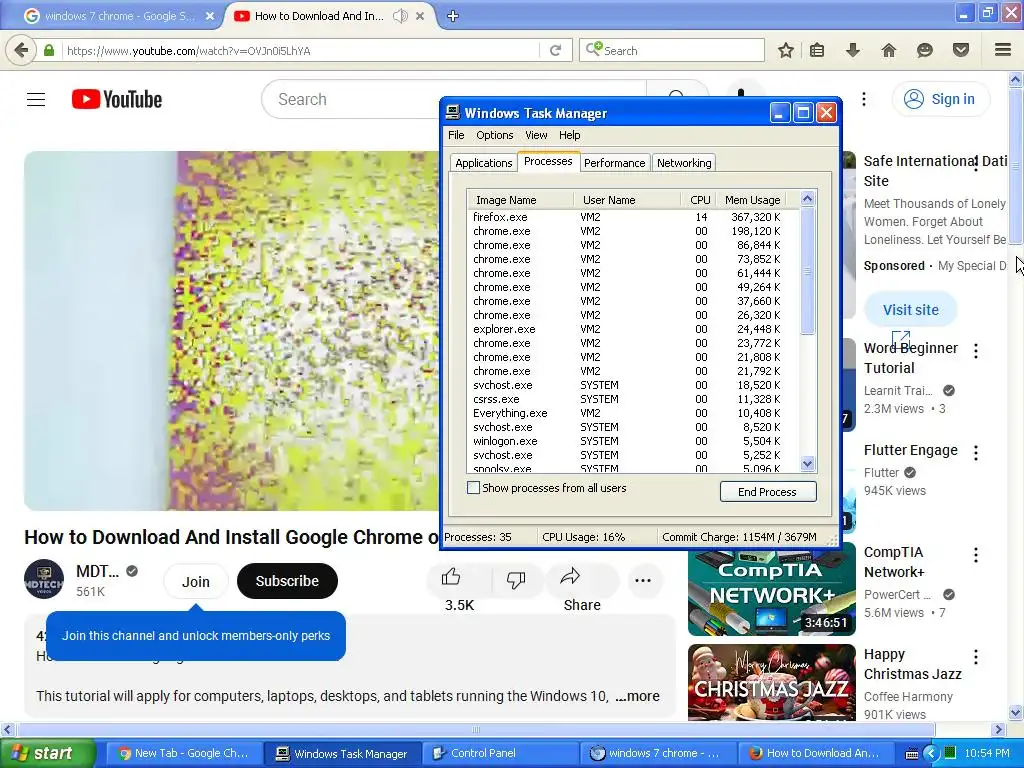Switch to the Applications tab

[483, 163]
